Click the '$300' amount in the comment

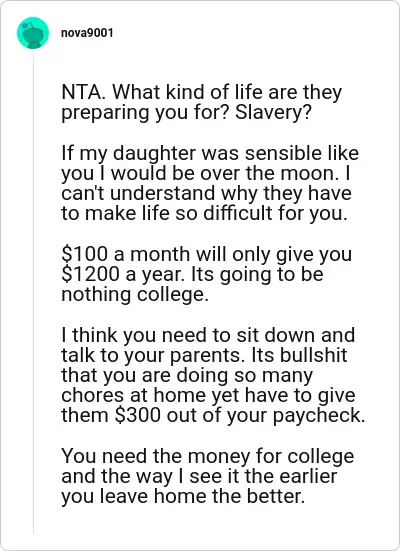point(138,415)
